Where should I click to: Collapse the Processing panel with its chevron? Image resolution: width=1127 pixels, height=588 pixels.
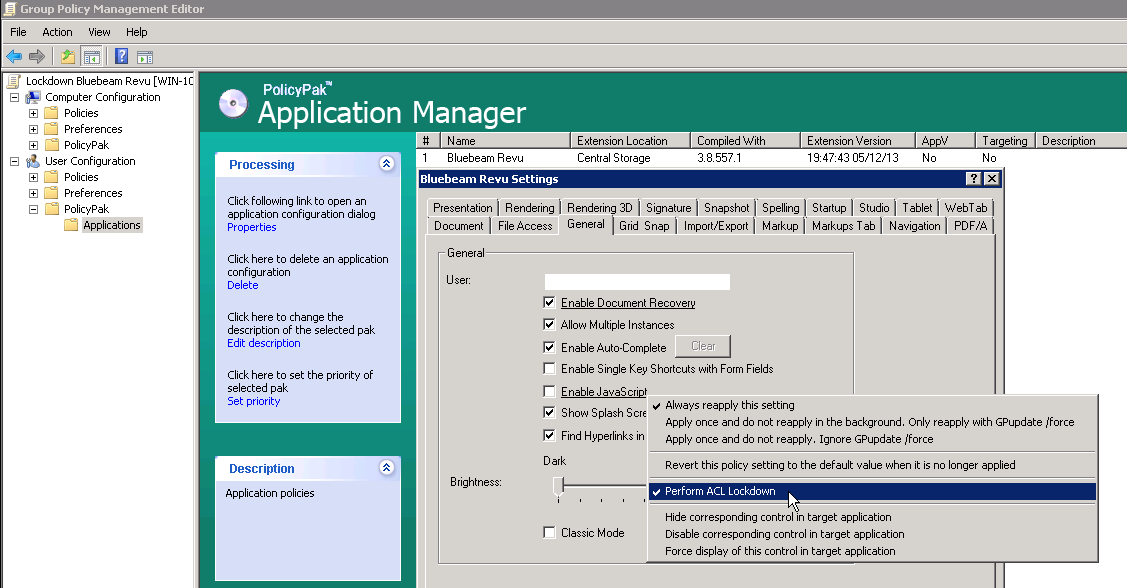(386, 164)
